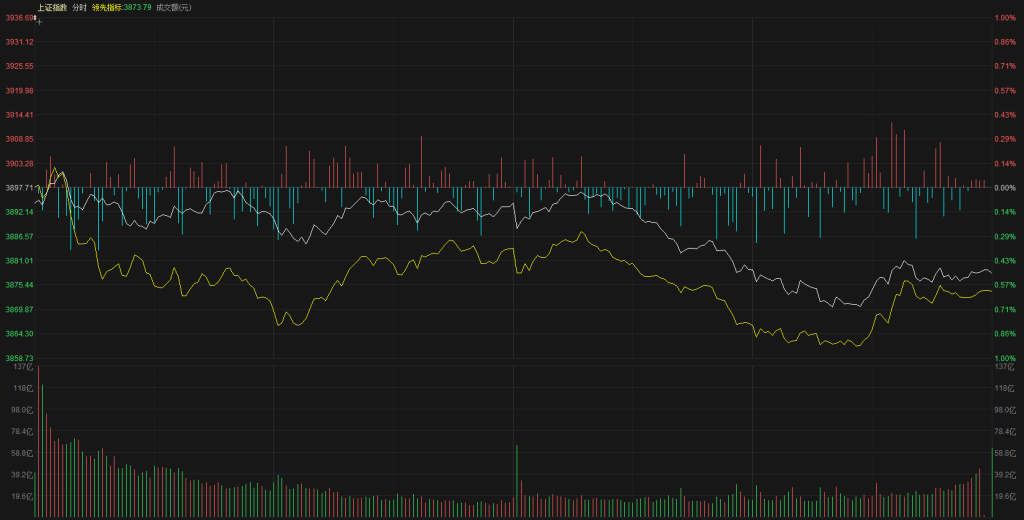
Task: Click the 领先指标 leading indicator label
Action: pos(105,7)
